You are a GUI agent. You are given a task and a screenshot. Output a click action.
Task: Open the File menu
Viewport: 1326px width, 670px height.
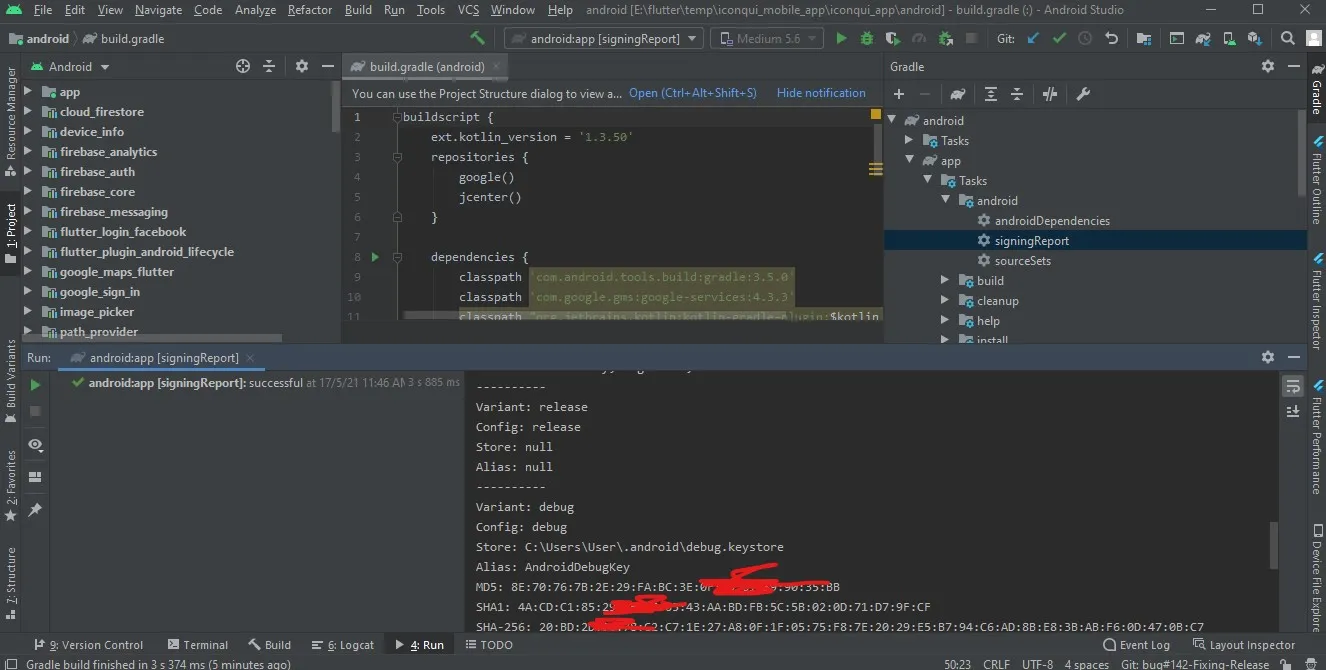pos(43,10)
